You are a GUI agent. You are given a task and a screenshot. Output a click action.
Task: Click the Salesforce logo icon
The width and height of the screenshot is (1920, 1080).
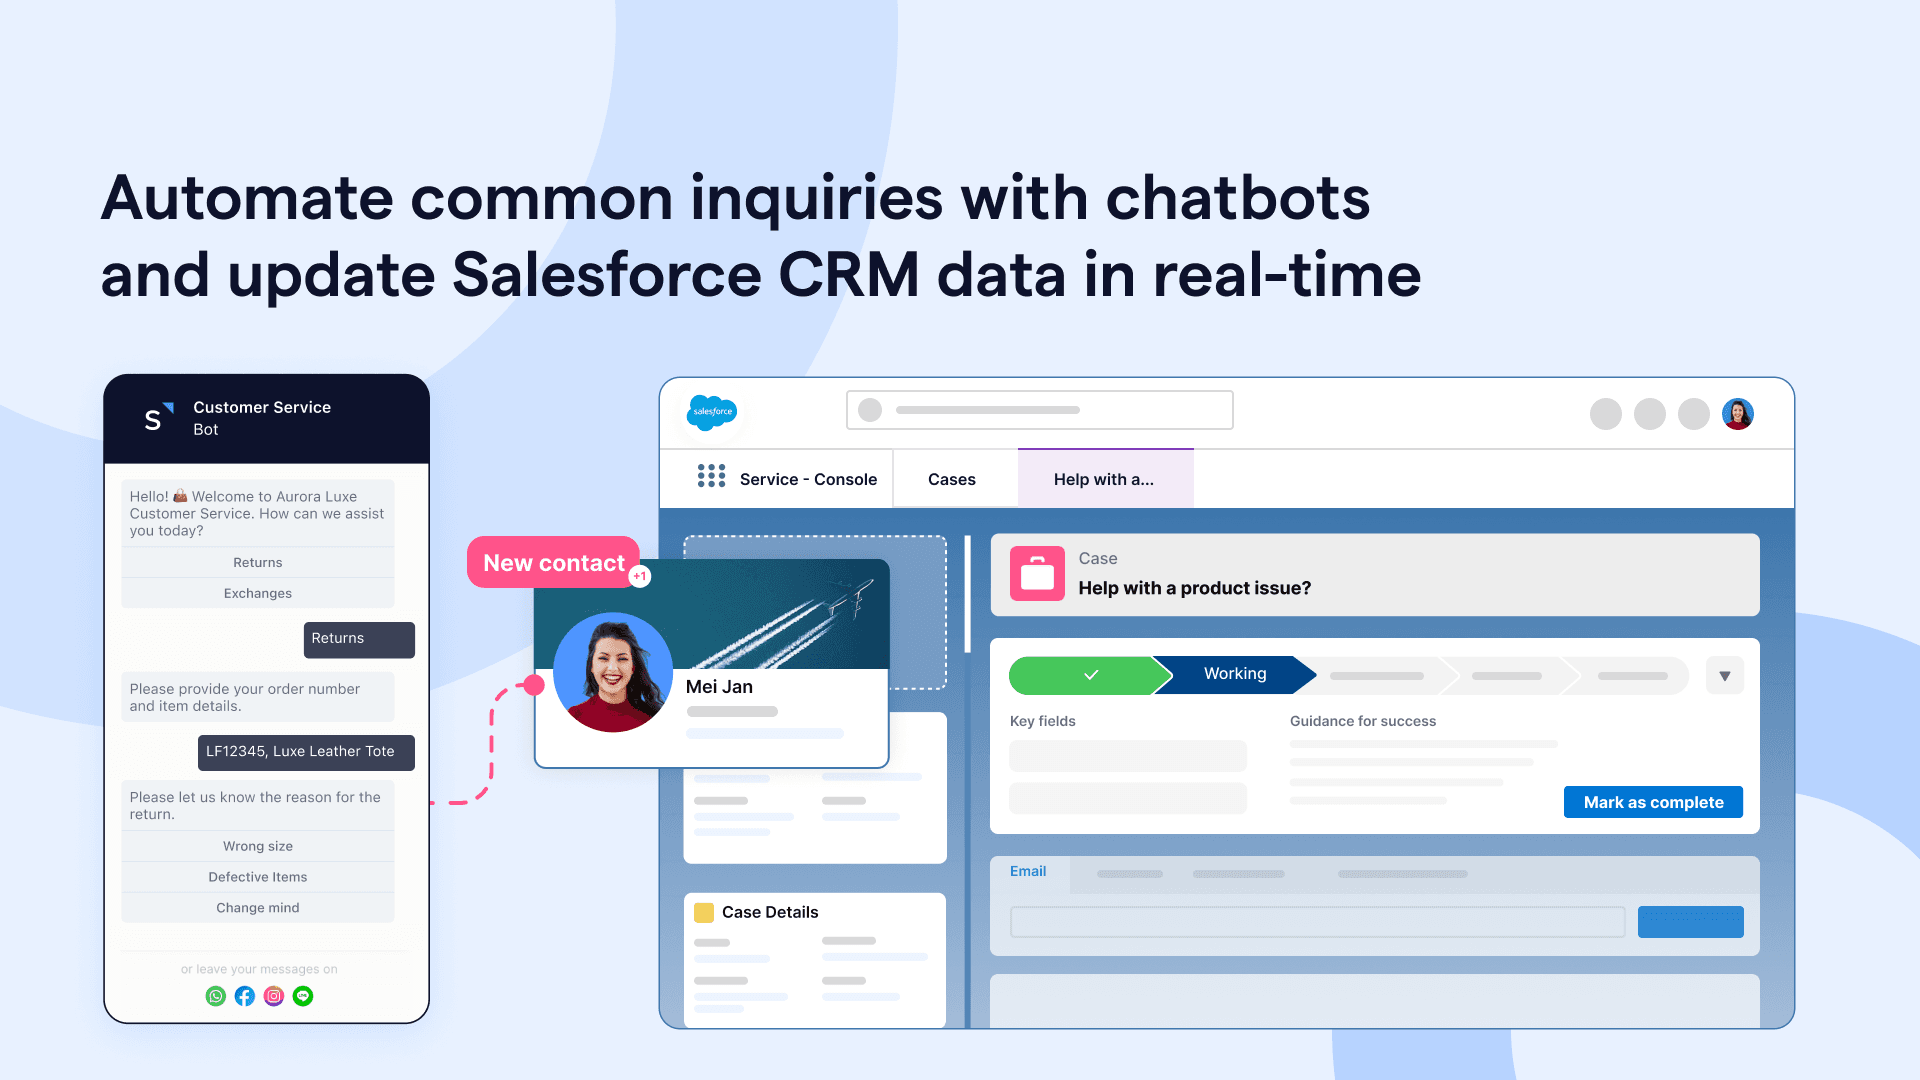713,411
